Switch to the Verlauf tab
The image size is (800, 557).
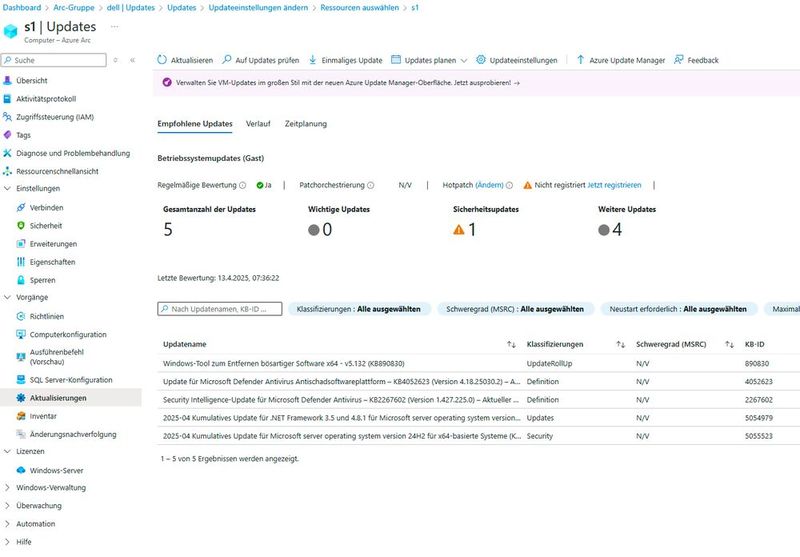tap(258, 123)
